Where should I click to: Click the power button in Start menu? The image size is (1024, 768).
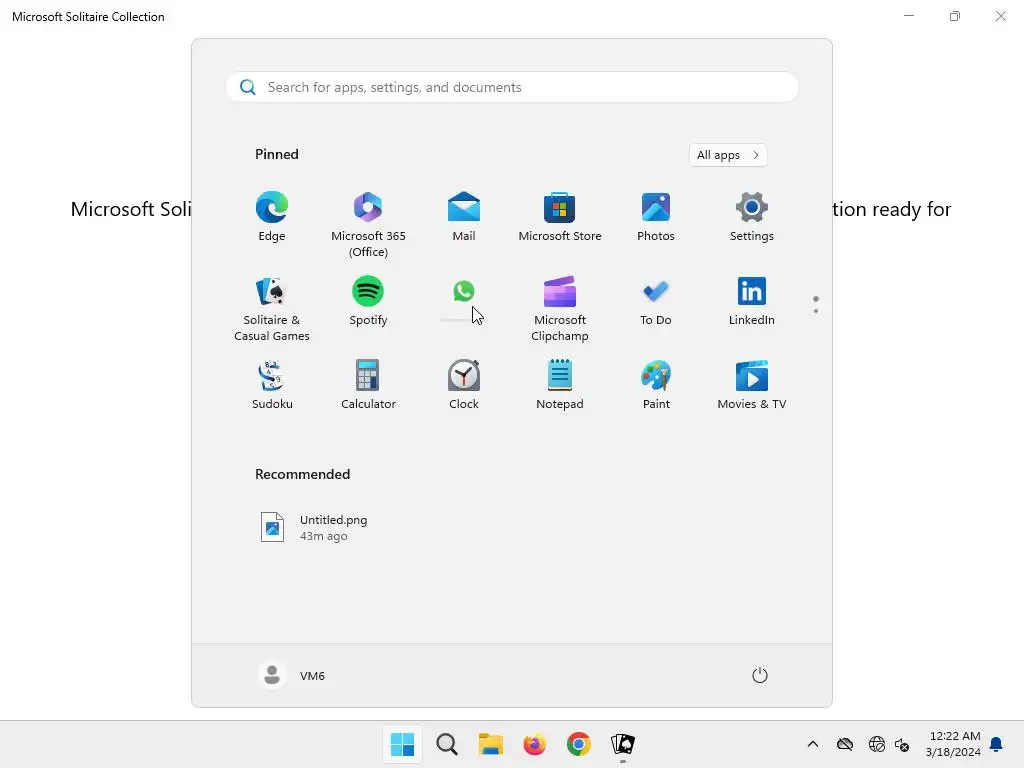point(760,675)
